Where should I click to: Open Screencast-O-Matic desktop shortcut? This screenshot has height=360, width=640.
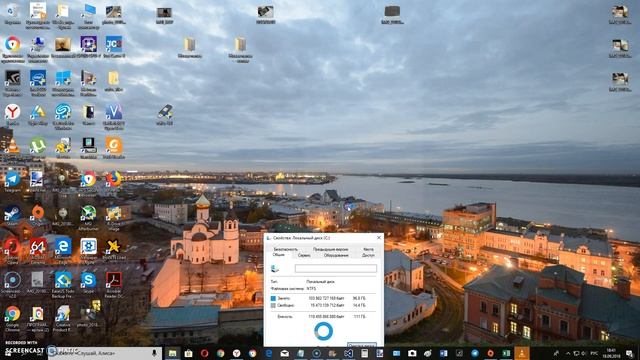[x=12, y=284]
